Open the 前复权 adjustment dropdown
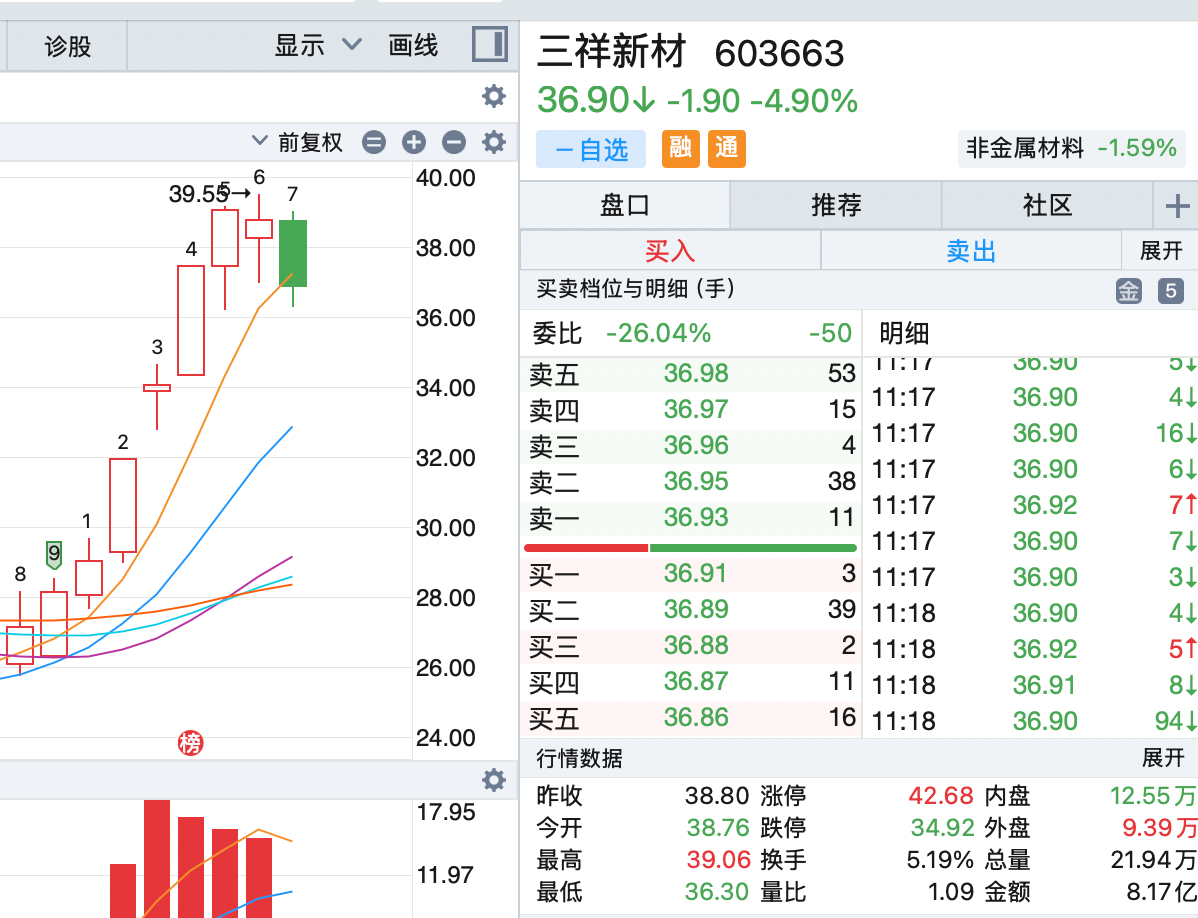This screenshot has height=918, width=1198. point(297,142)
